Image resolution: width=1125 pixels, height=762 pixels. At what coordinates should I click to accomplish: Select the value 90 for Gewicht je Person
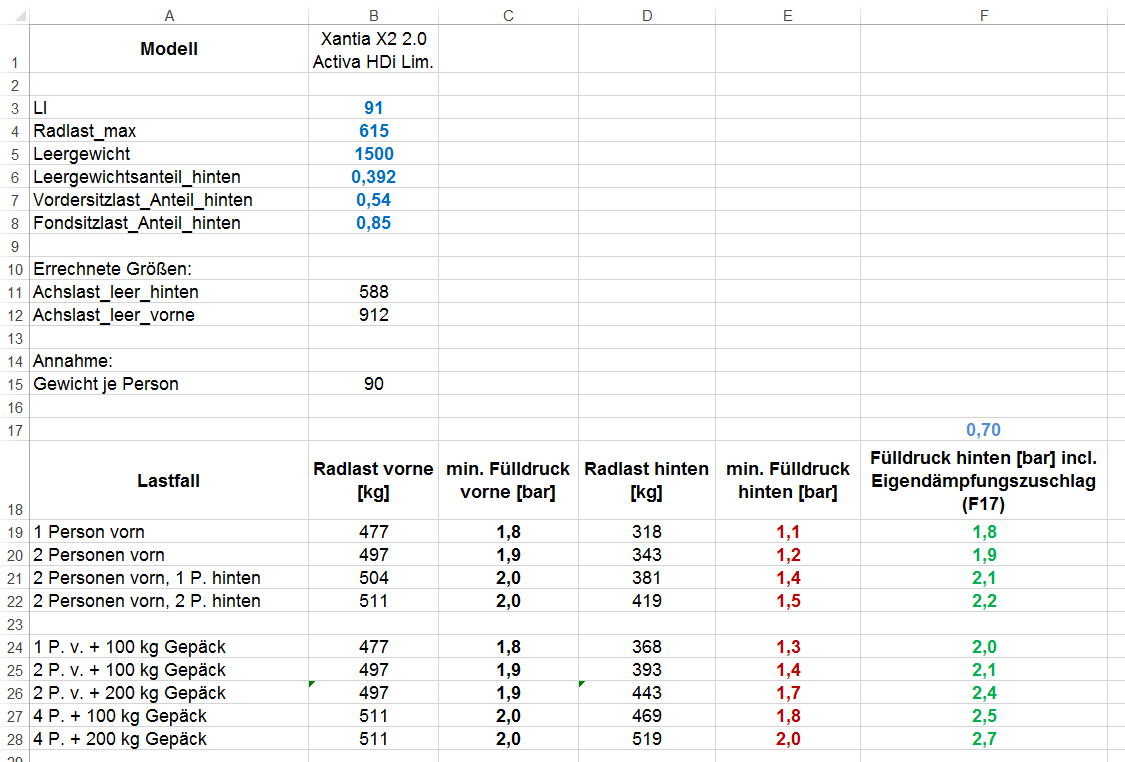coord(373,383)
